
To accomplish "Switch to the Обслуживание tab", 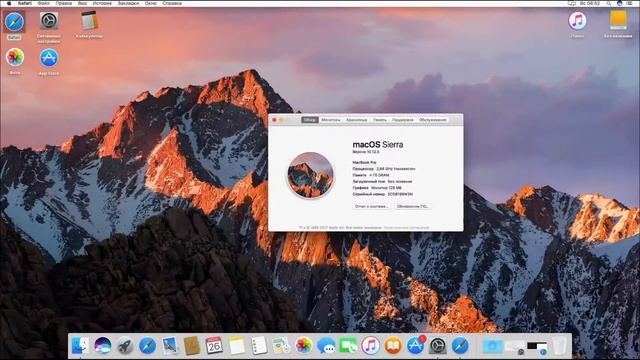I will [433, 120].
